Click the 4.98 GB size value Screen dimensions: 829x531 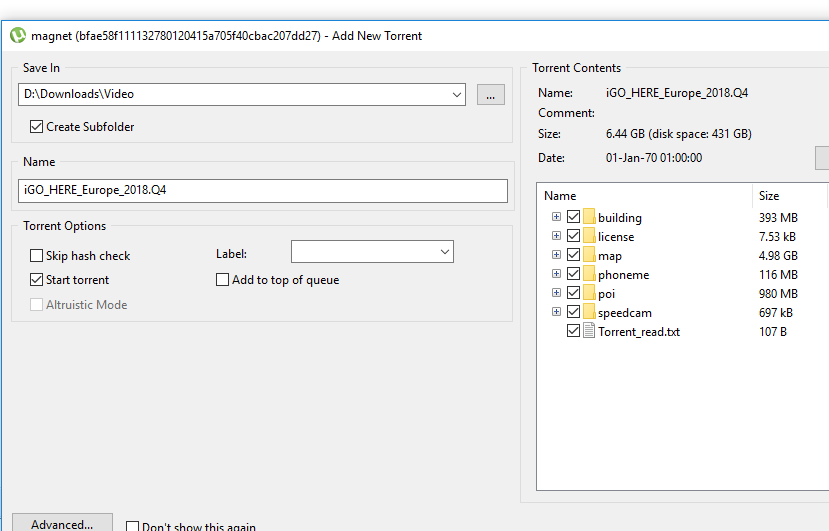click(x=778, y=255)
